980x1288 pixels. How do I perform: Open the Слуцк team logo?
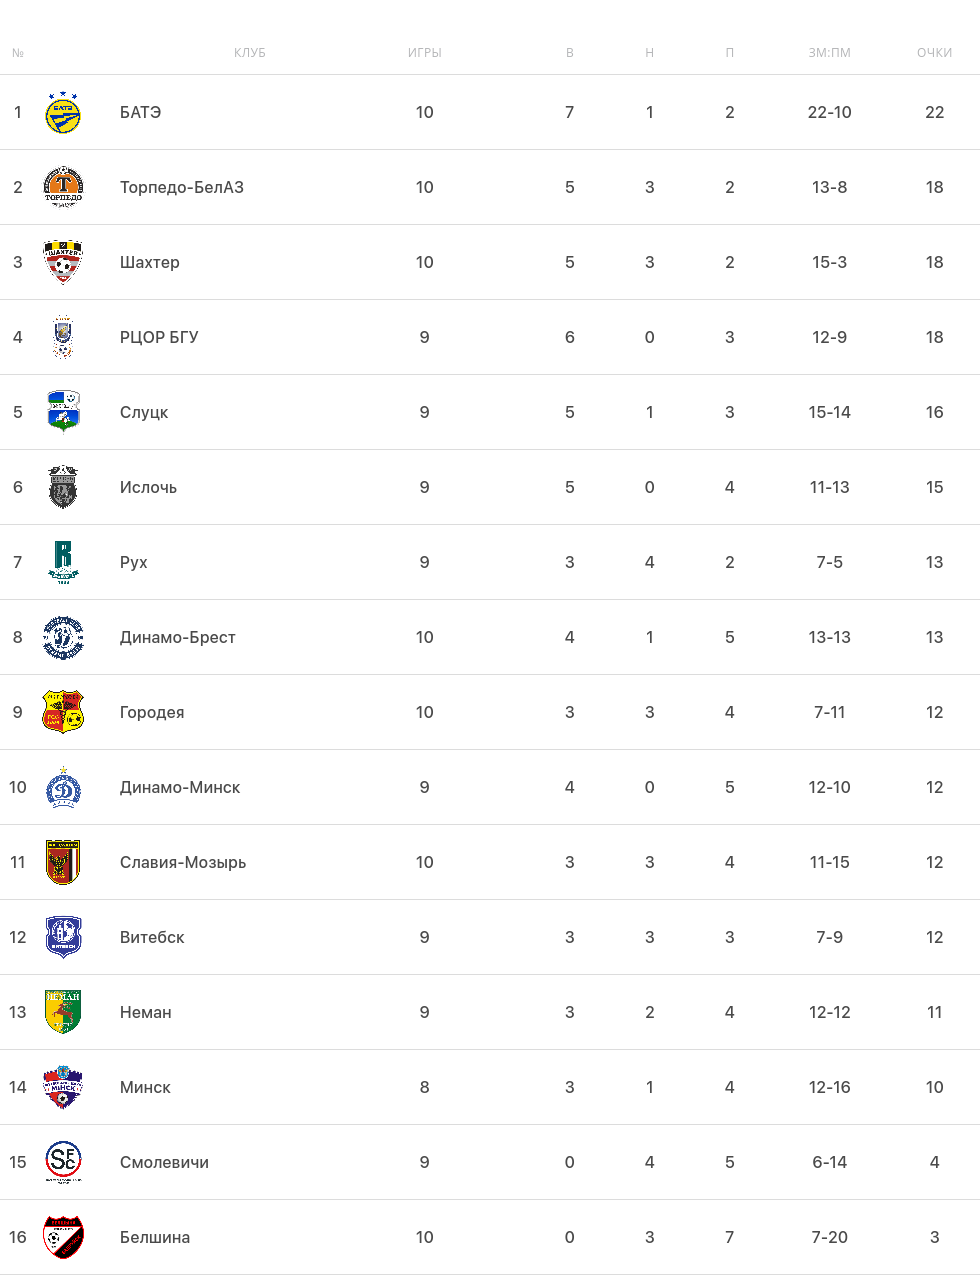click(x=63, y=412)
